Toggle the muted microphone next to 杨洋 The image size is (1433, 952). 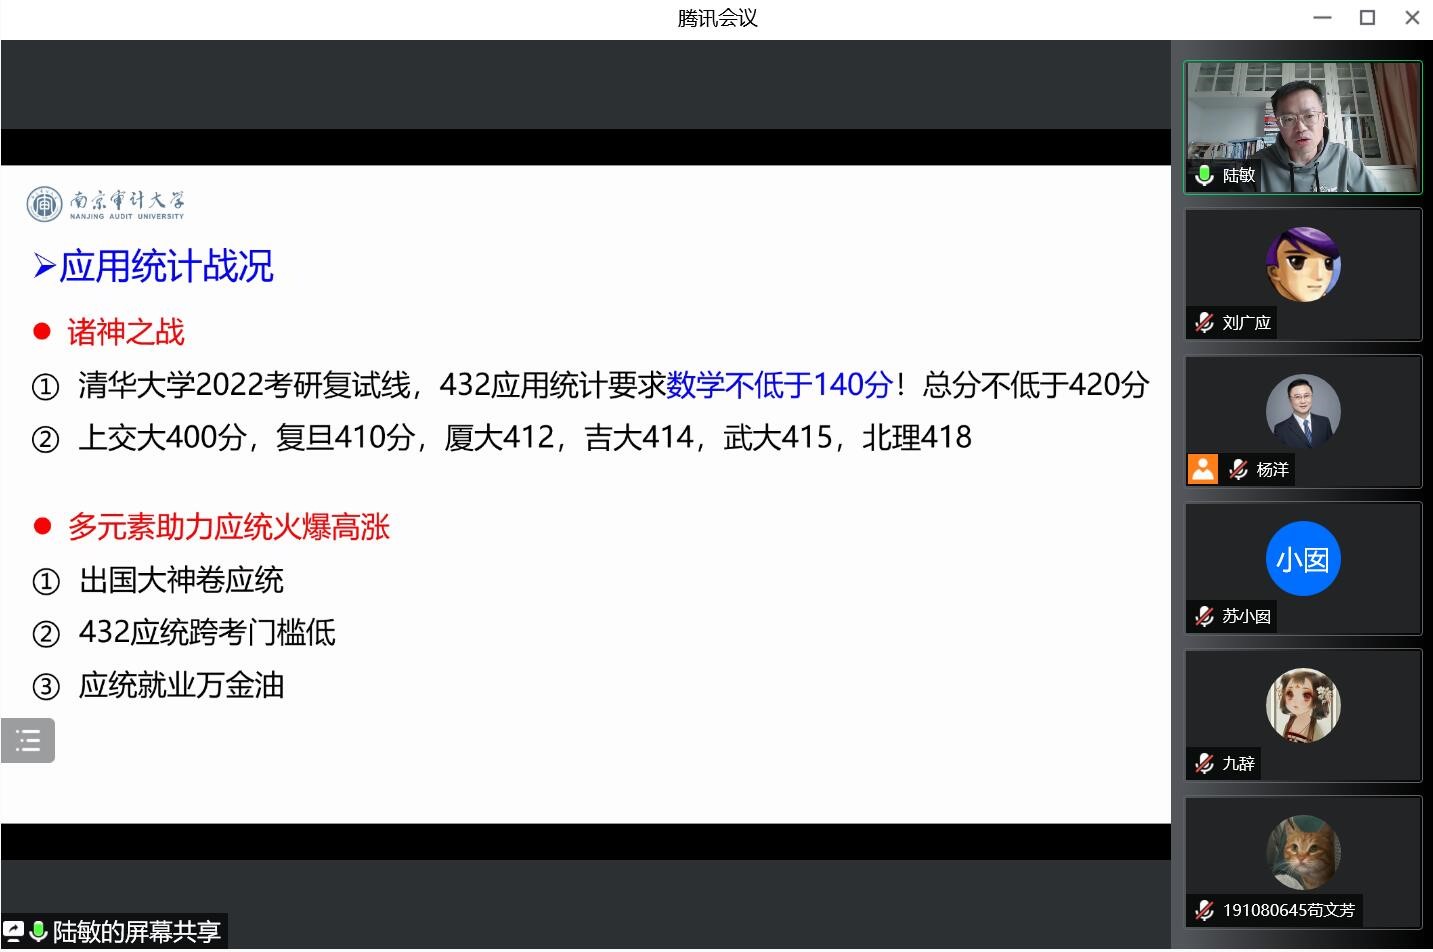coord(1239,470)
